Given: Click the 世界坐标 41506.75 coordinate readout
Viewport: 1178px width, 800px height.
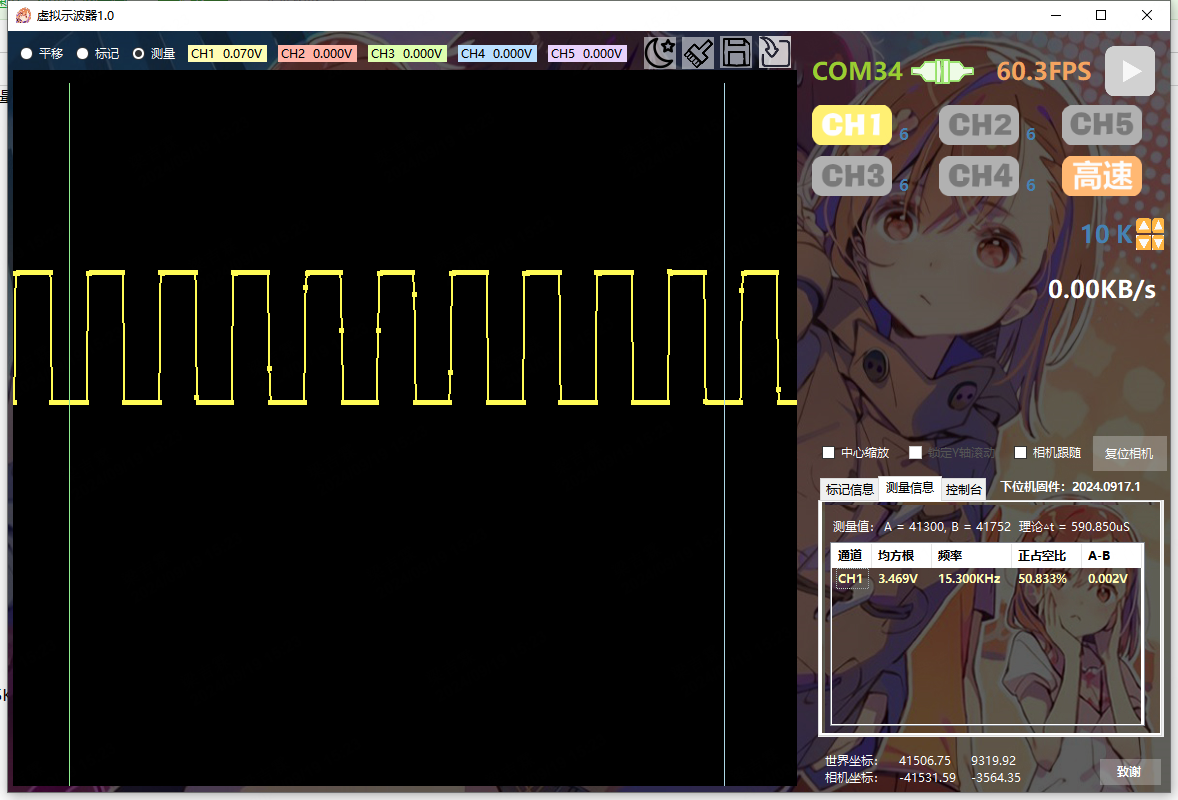Looking at the screenshot, I should coord(920,761).
